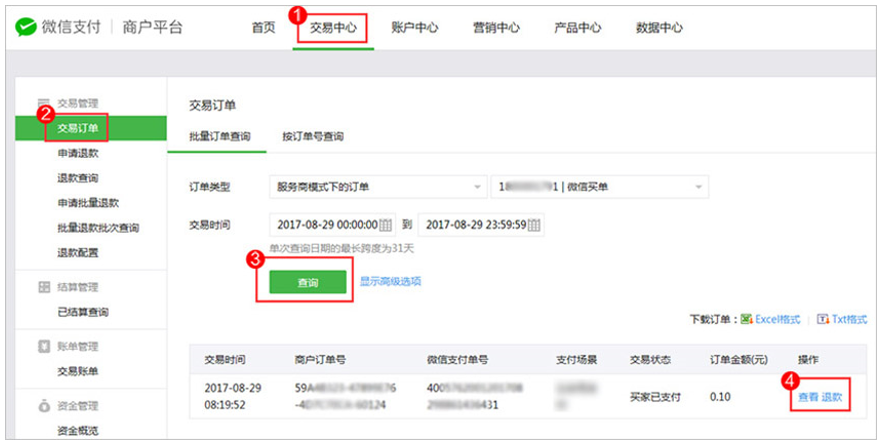Click the 买家已支付 status cell
887x445 pixels.
click(655, 398)
